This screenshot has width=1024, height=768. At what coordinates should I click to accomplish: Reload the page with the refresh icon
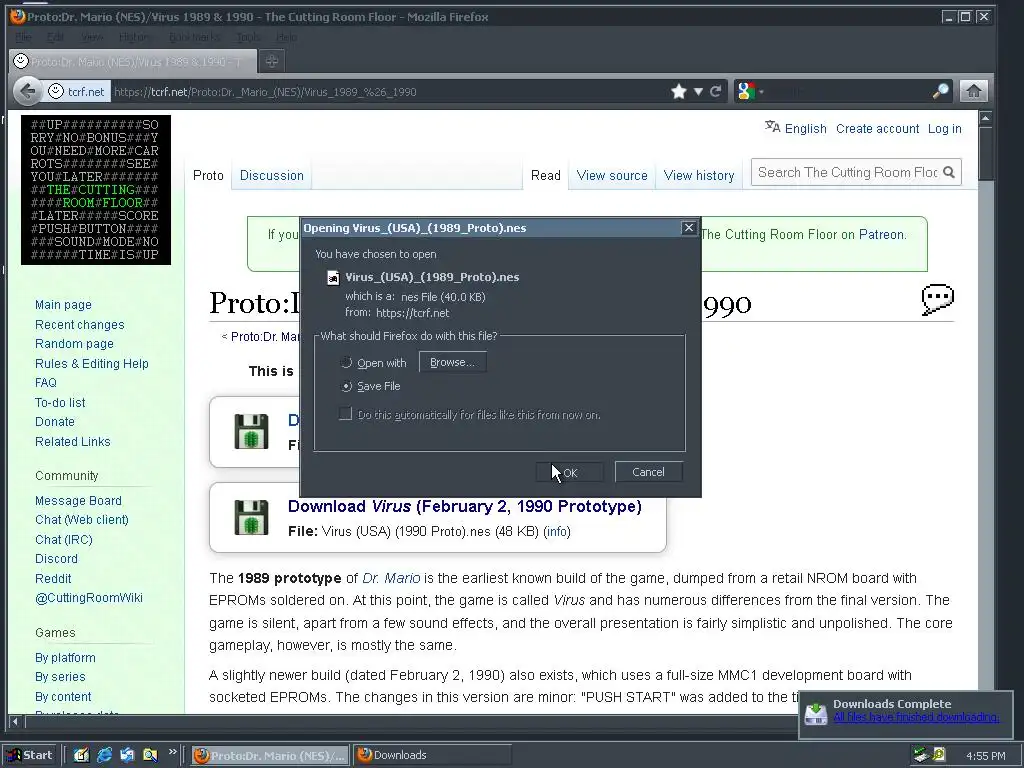tap(716, 91)
